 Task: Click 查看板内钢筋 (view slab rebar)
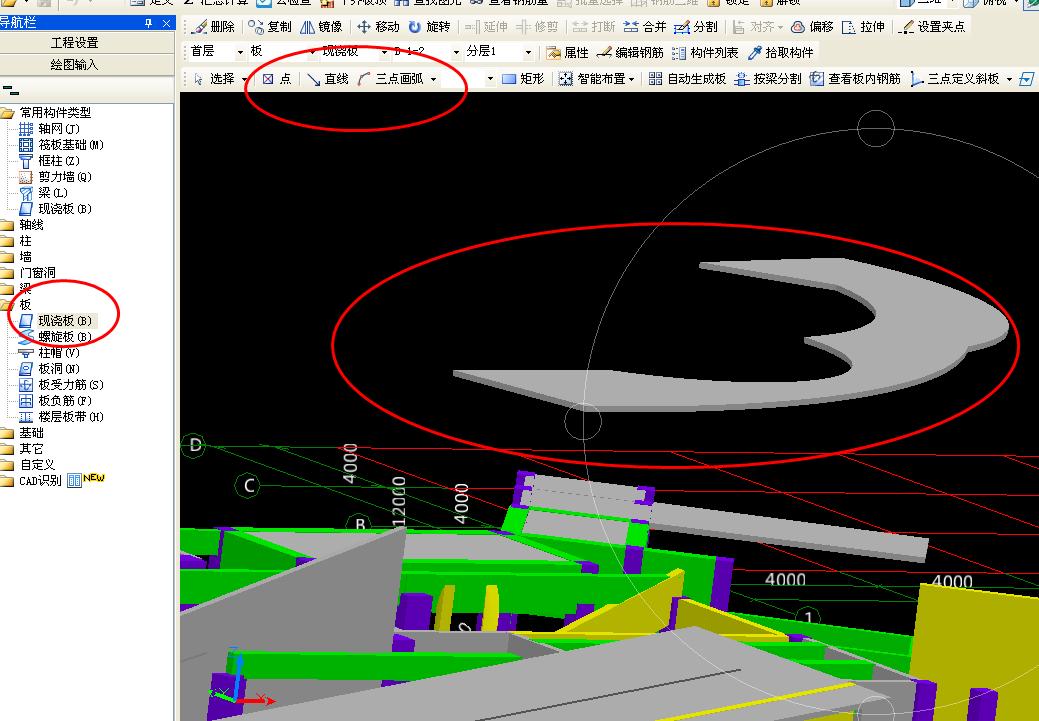tap(855, 79)
